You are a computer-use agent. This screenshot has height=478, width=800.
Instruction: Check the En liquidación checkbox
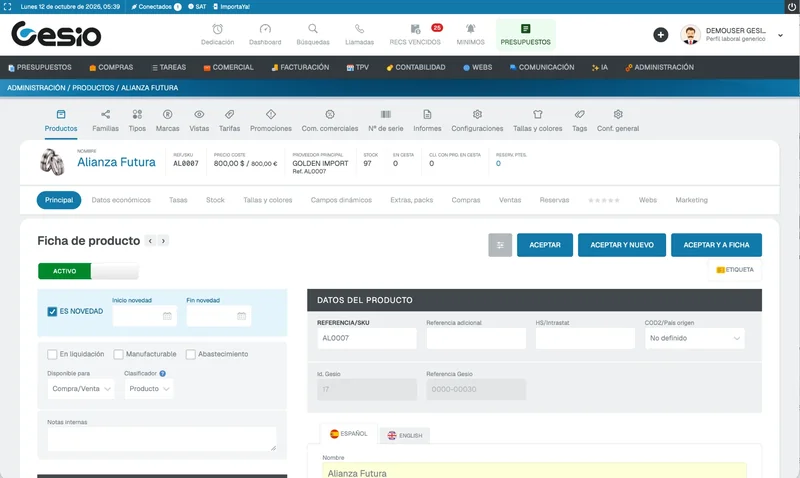pos(52,354)
